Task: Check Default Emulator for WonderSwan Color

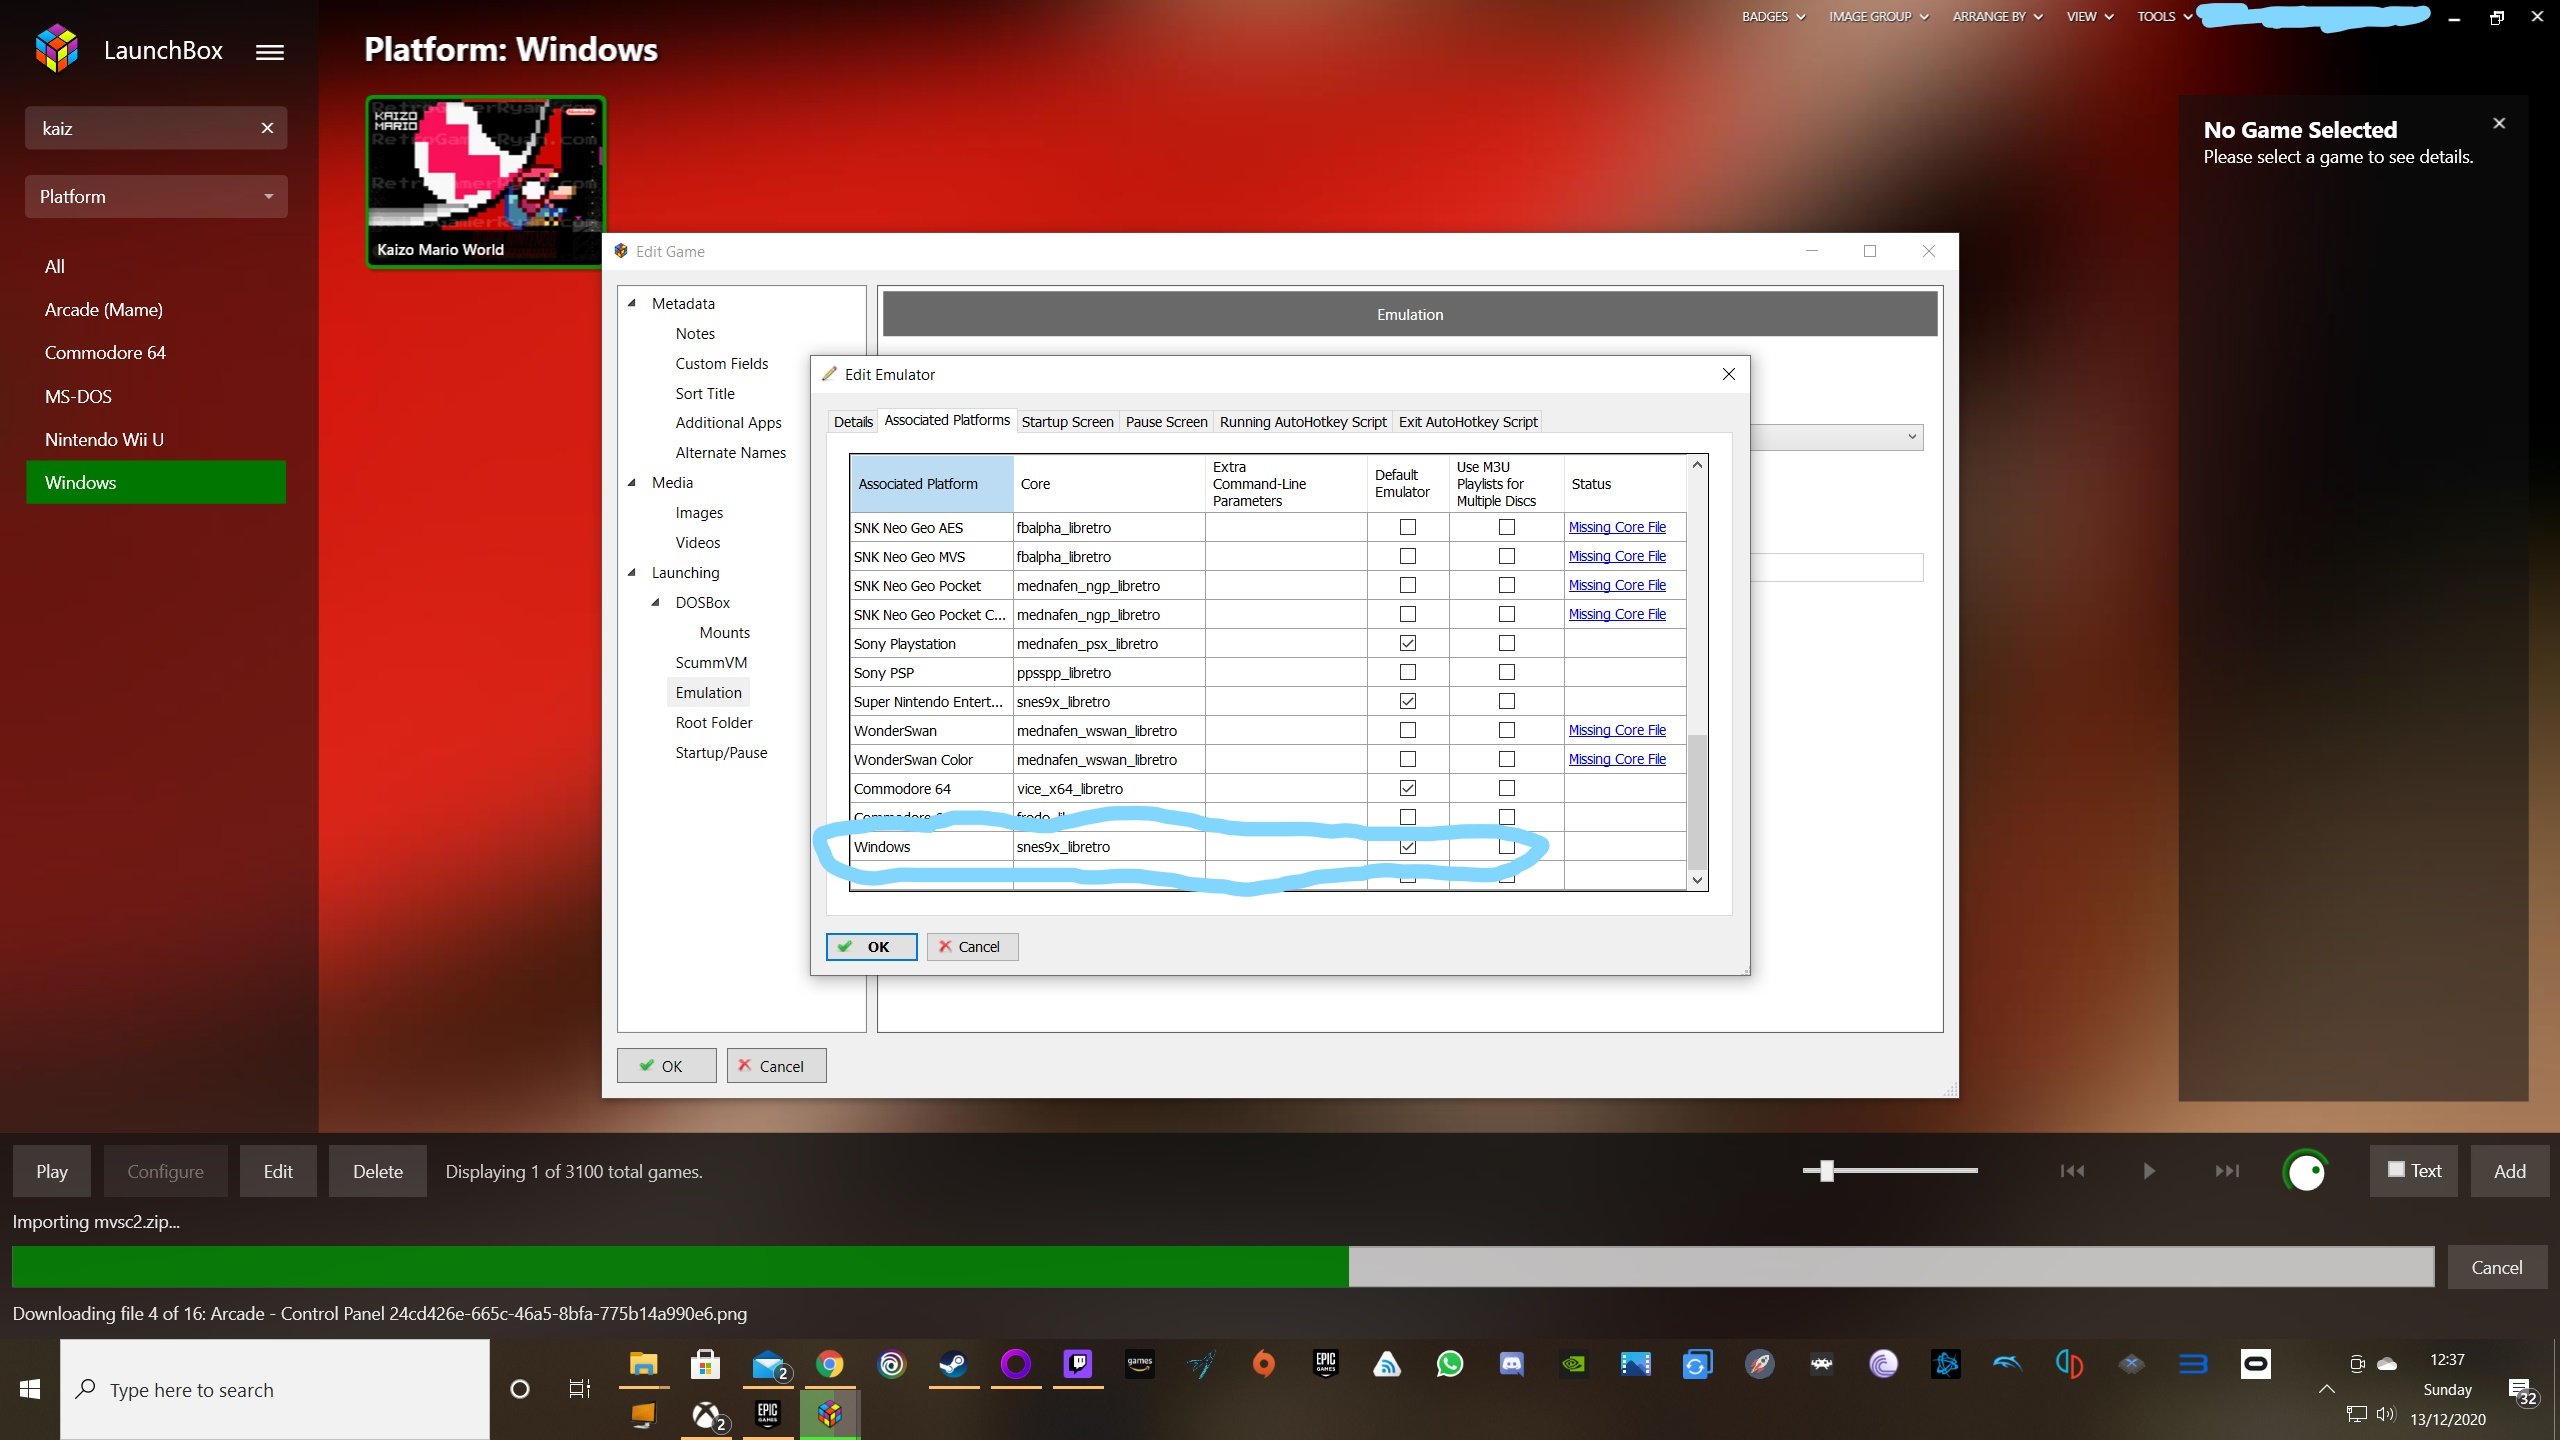Action: click(1408, 759)
